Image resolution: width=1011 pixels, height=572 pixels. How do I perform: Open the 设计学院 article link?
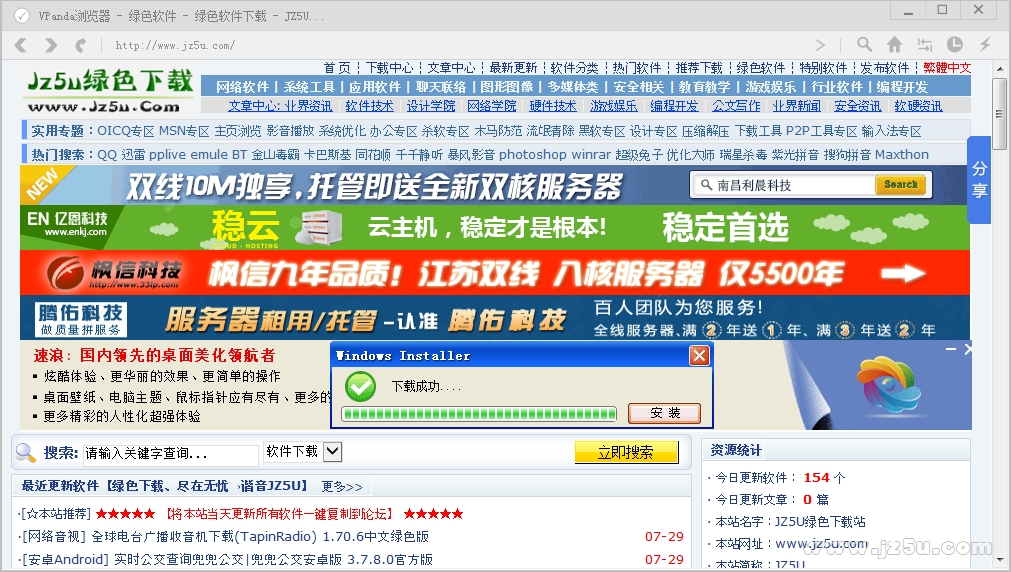(431, 106)
